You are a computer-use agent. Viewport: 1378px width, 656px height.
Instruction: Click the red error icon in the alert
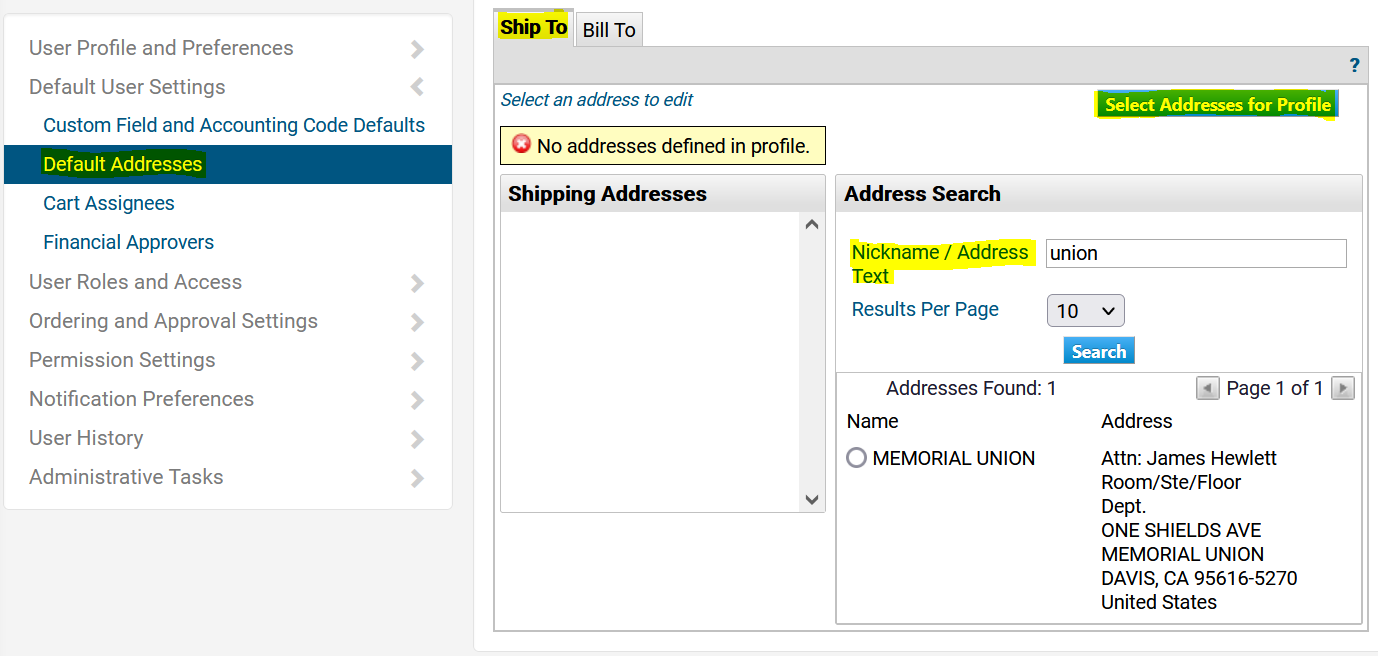pyautogui.click(x=521, y=145)
